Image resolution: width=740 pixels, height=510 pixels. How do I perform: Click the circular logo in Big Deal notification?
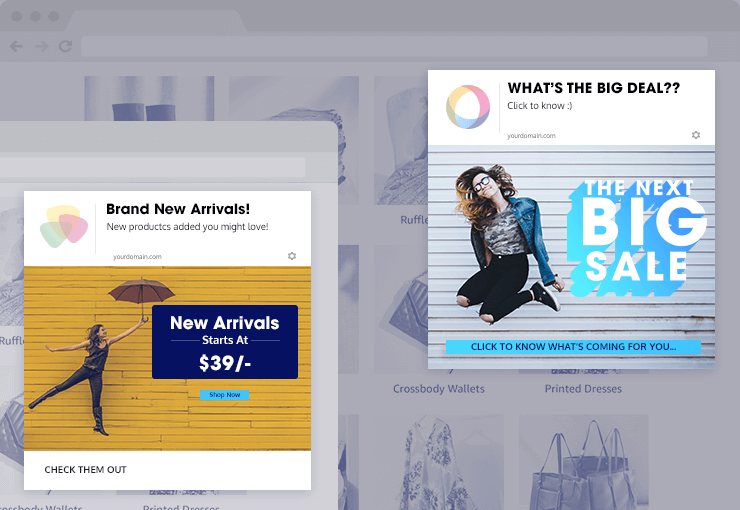click(468, 107)
